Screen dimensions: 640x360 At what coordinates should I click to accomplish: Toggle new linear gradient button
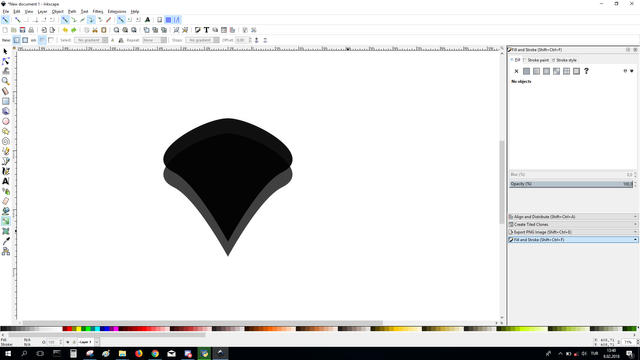point(16,40)
